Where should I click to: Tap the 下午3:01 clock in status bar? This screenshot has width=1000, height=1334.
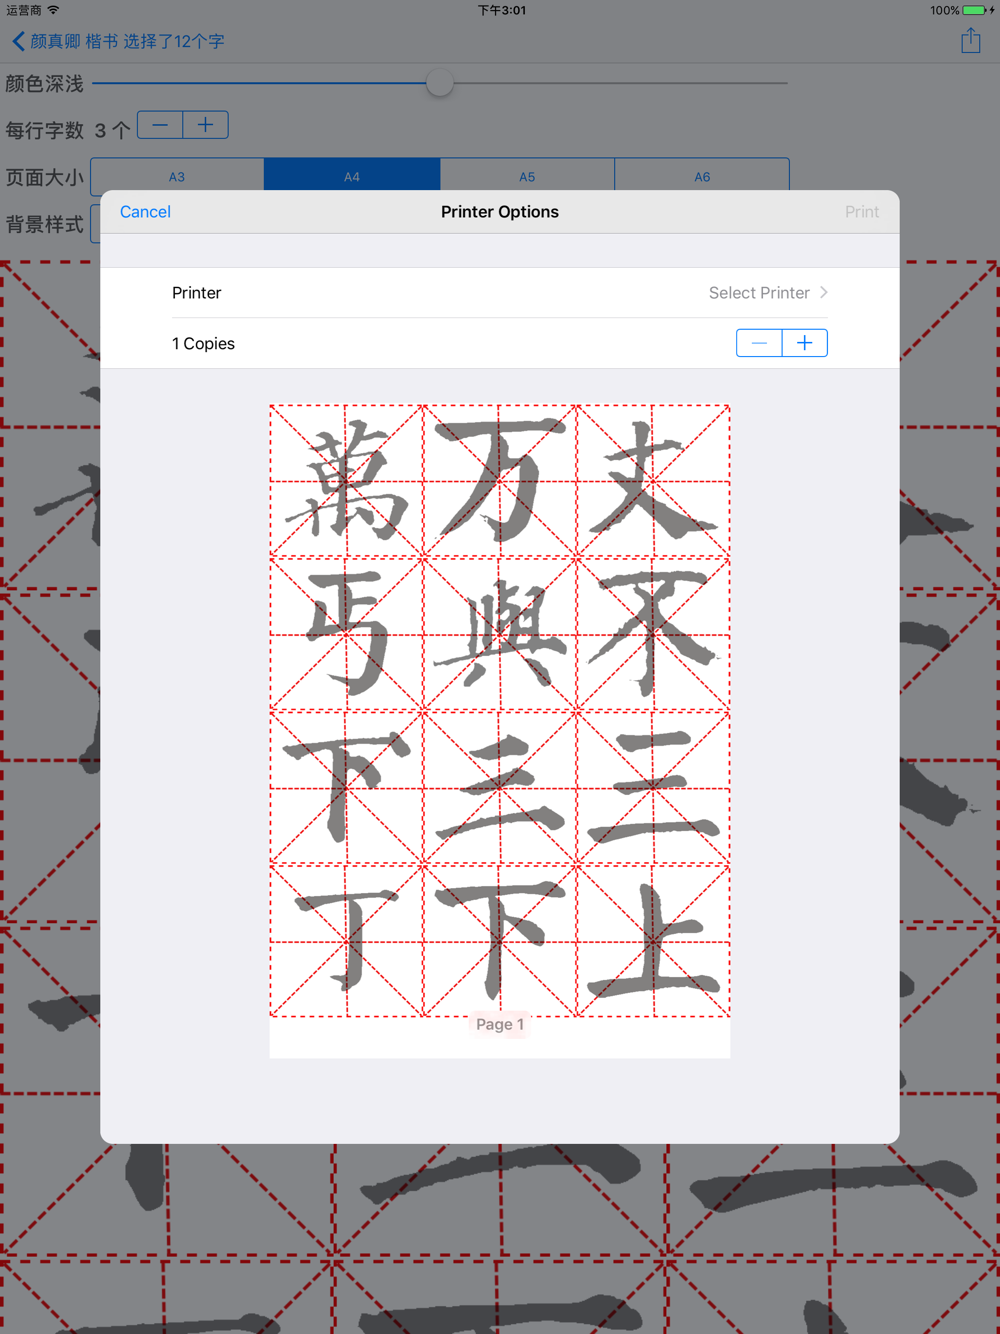tap(501, 10)
